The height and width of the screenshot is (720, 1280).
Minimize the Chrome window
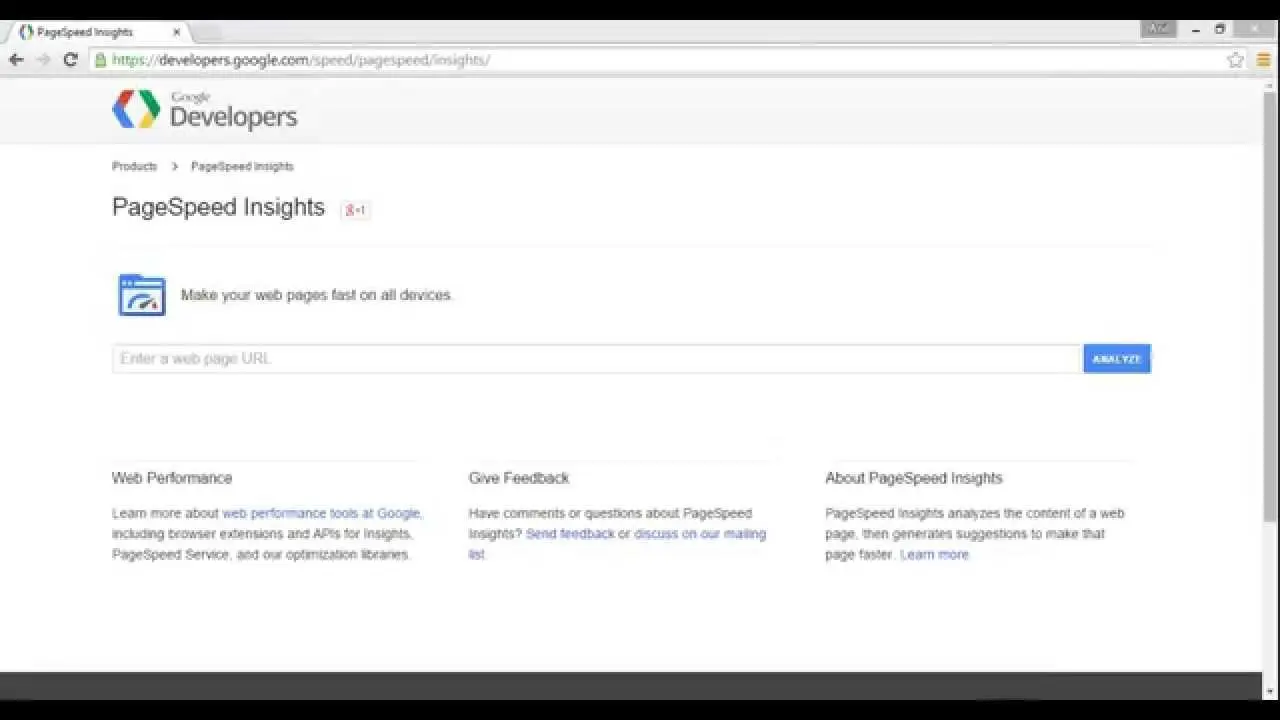click(1196, 30)
